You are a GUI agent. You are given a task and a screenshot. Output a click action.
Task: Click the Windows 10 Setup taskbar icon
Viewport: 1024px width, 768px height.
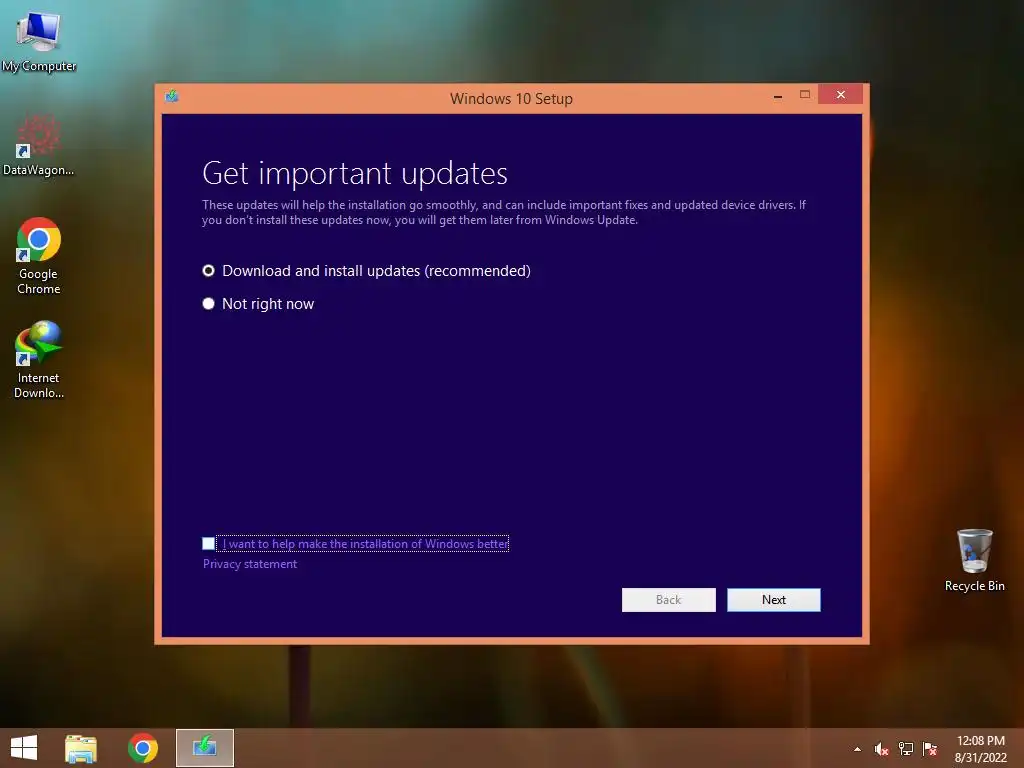pos(204,748)
